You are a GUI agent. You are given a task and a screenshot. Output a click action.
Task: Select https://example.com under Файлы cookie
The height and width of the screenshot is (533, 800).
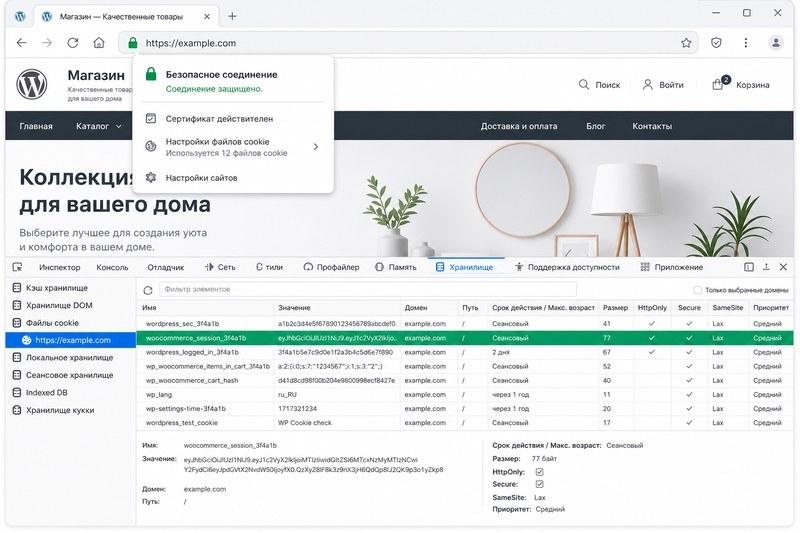71,340
